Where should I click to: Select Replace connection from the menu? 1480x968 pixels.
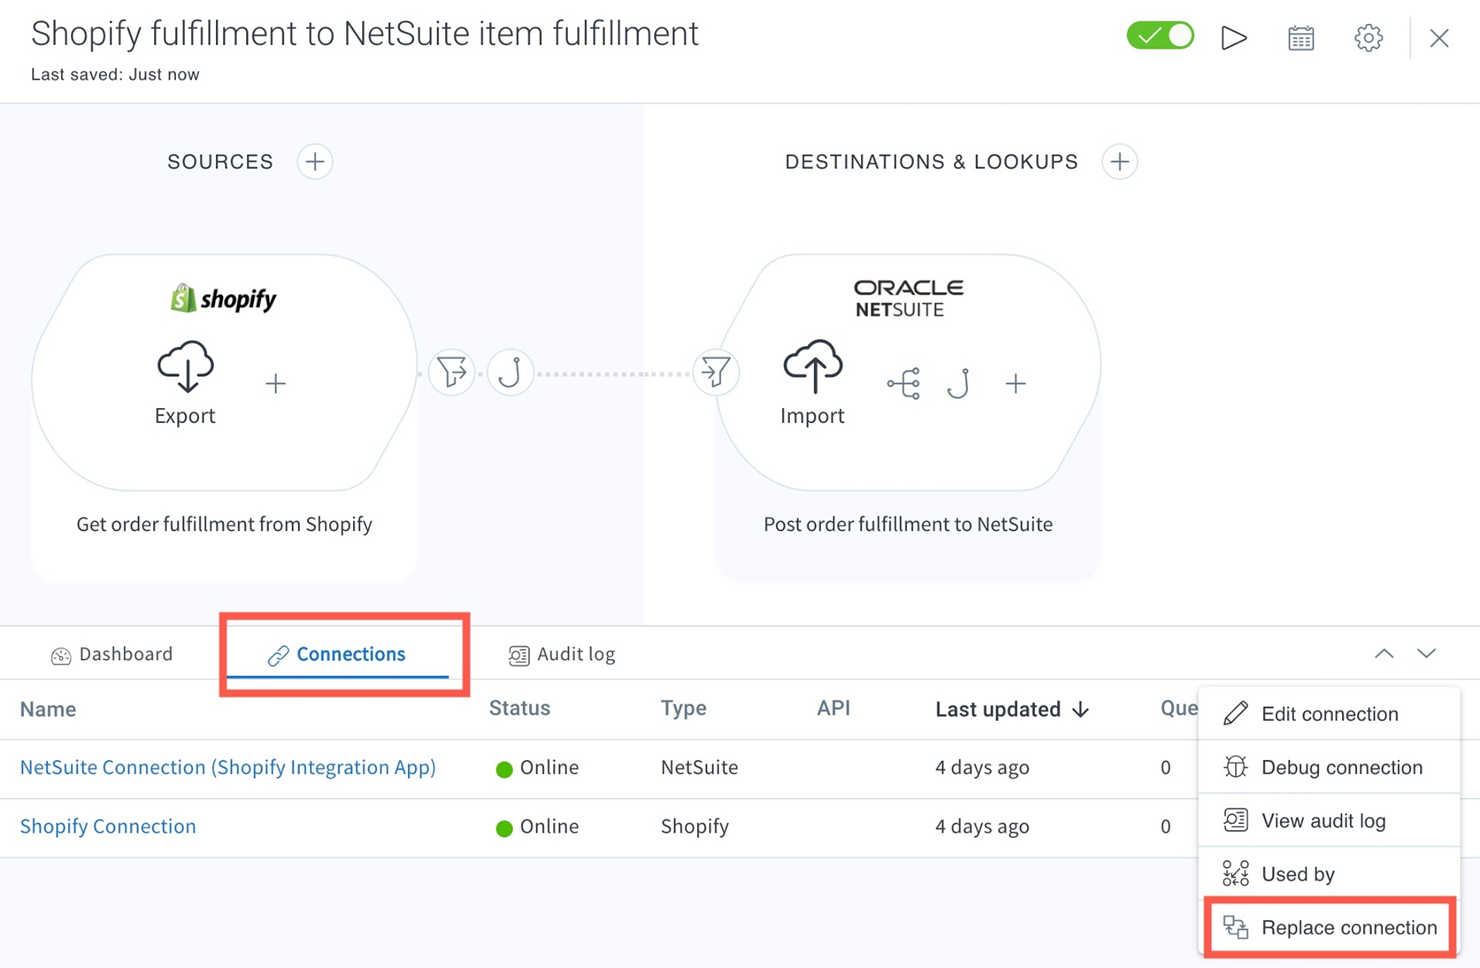[1330, 928]
